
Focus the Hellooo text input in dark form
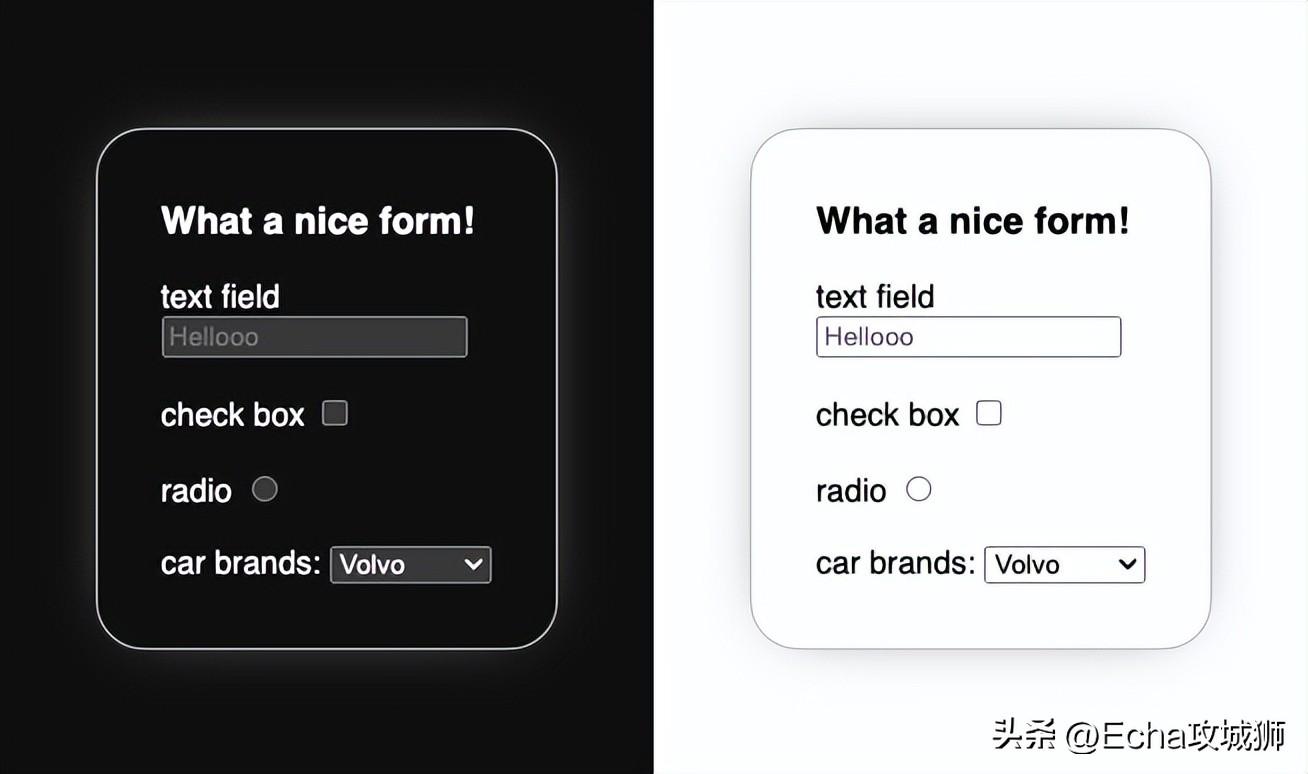coord(314,337)
